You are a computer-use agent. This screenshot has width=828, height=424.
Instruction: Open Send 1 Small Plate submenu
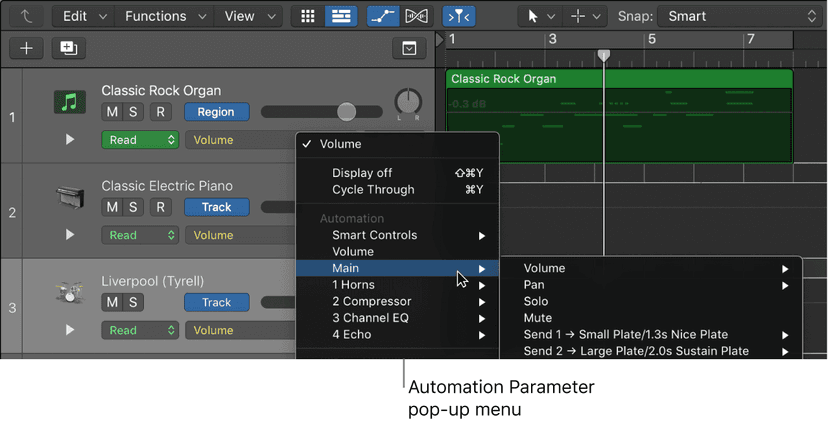(651, 335)
